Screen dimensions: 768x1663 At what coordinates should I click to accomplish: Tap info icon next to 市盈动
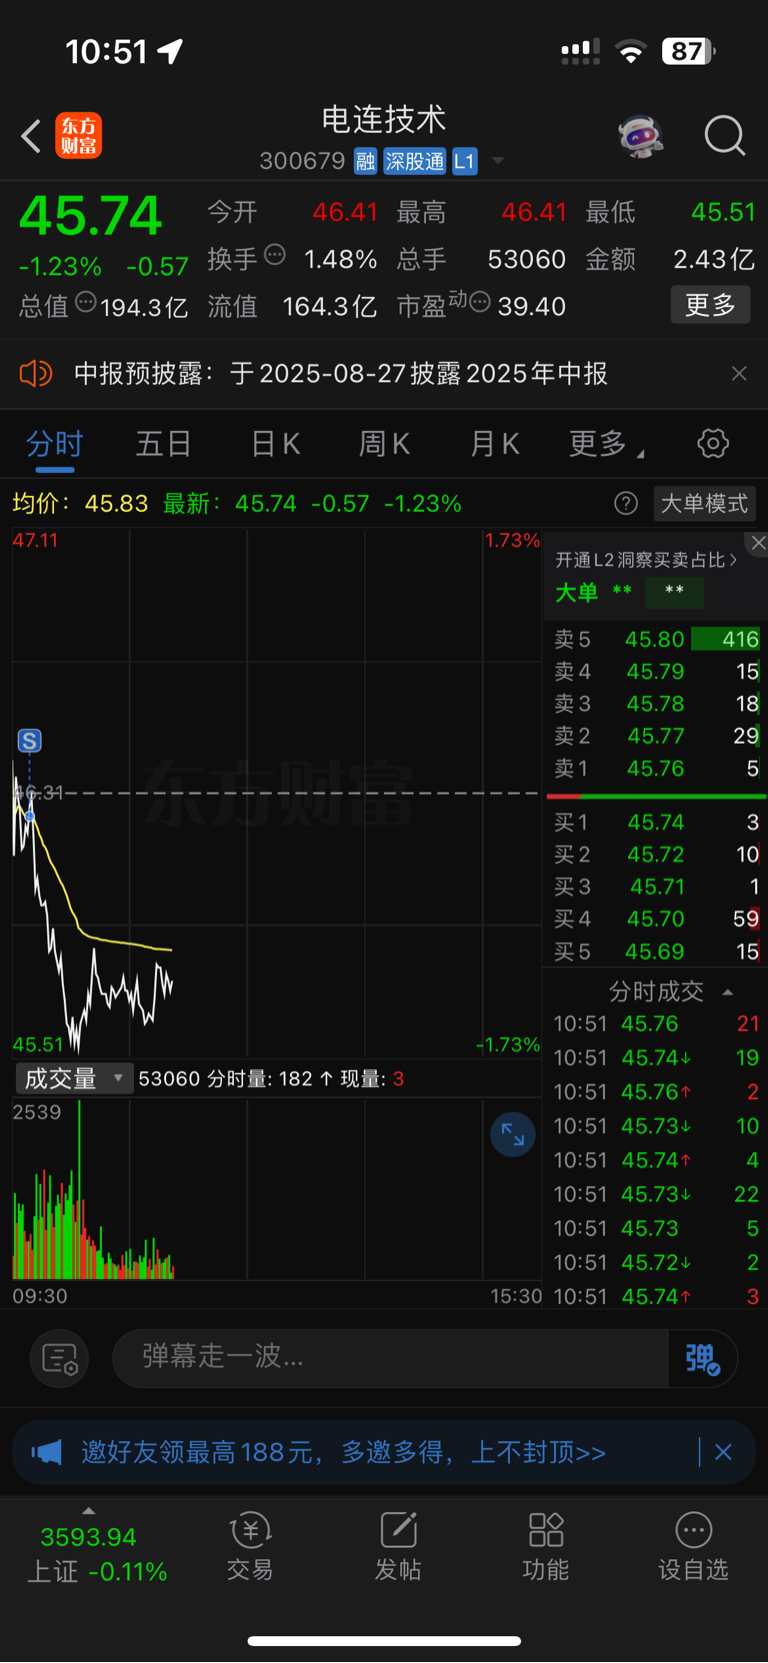click(480, 301)
